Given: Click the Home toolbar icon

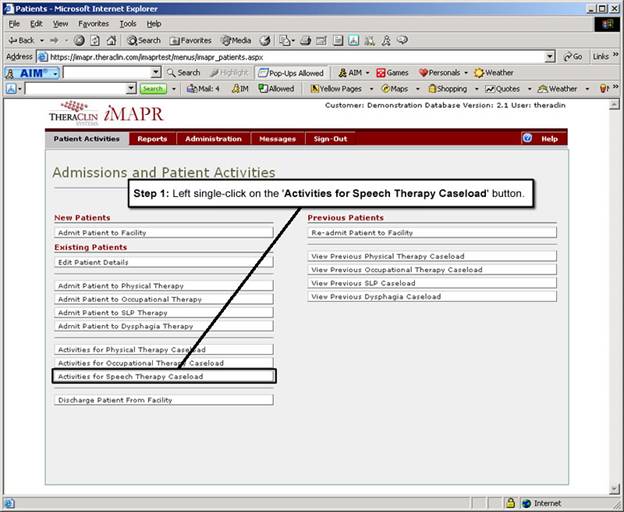Looking at the screenshot, I should [x=112, y=40].
